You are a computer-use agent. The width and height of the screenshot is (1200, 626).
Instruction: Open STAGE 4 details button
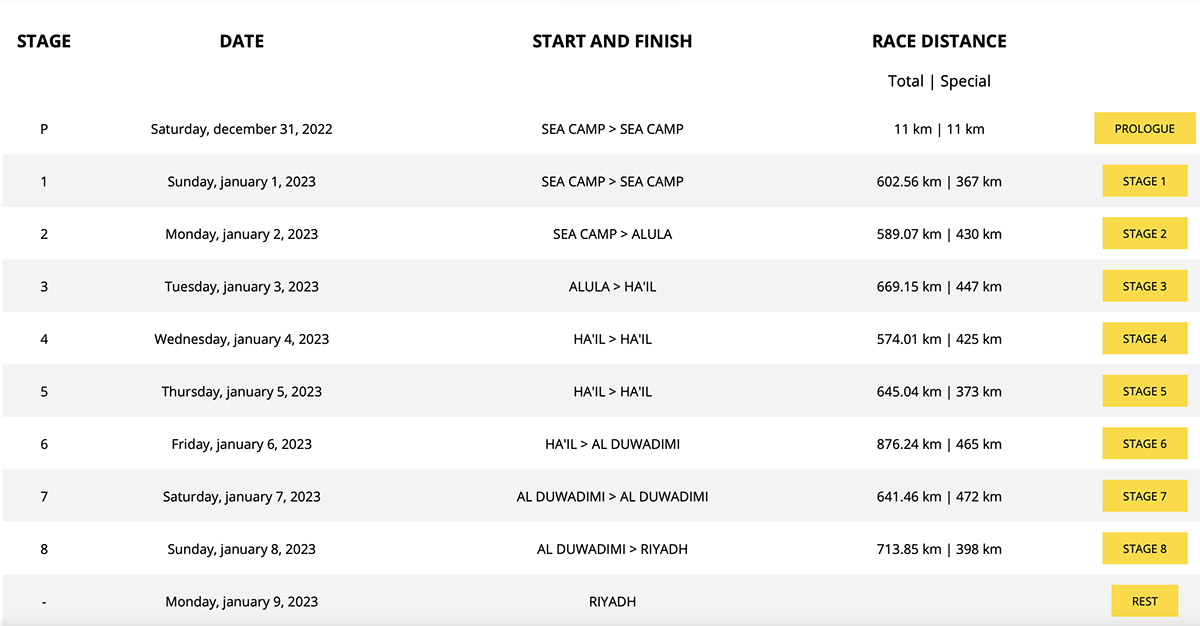pyautogui.click(x=1144, y=339)
